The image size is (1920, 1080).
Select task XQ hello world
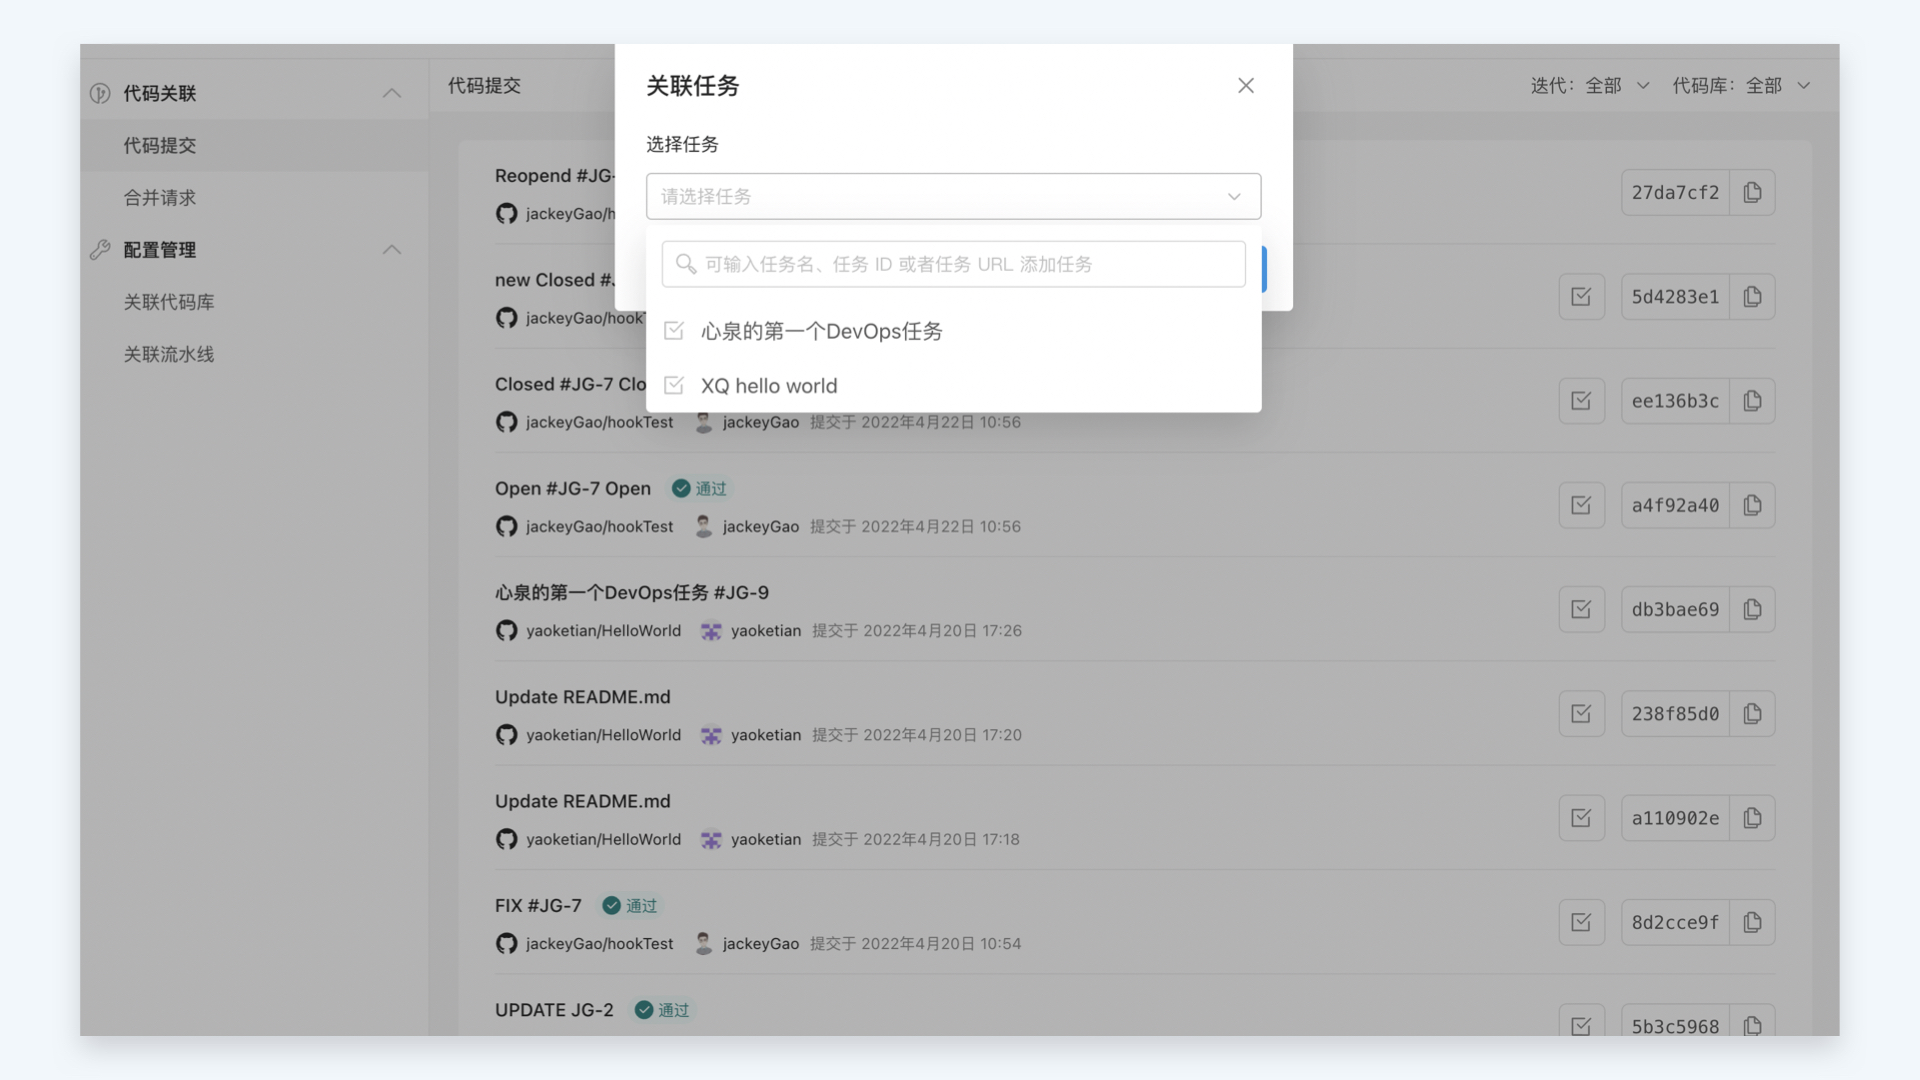[x=768, y=386]
